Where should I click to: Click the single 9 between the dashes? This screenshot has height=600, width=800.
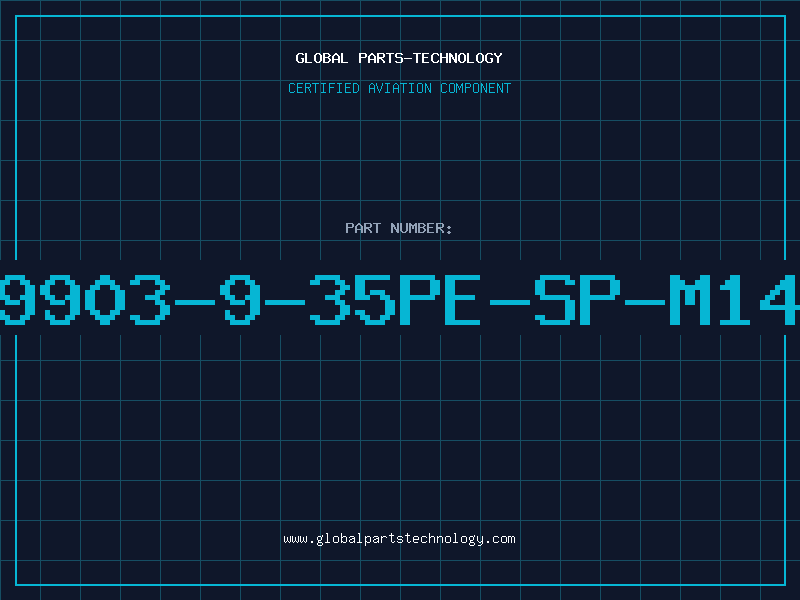240,299
